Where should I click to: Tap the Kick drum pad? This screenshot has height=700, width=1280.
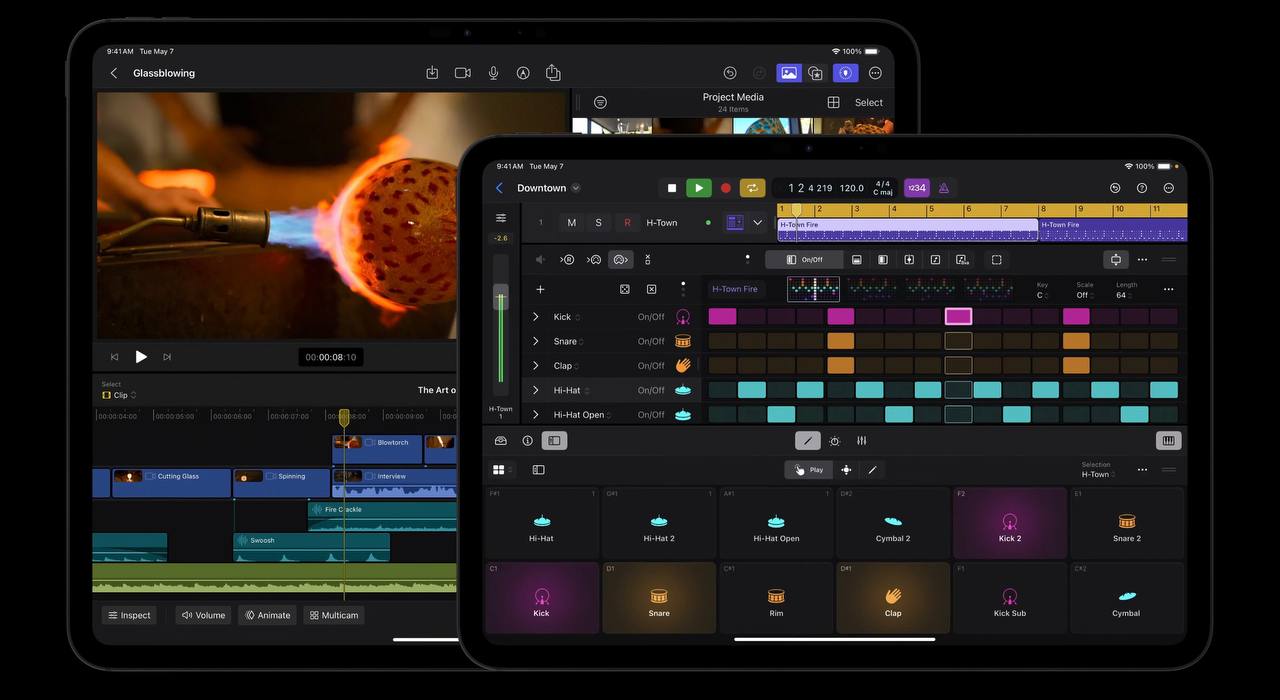[541, 598]
